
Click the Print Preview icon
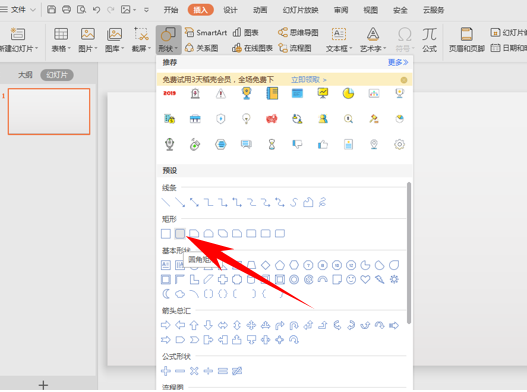point(81,9)
